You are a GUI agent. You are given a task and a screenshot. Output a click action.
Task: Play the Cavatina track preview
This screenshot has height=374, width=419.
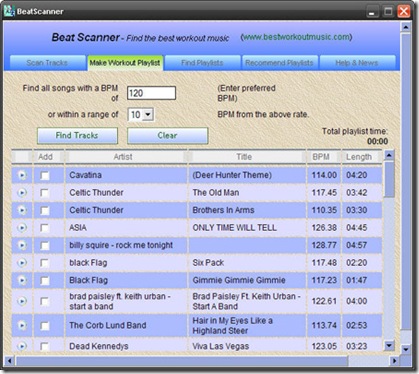point(22,175)
